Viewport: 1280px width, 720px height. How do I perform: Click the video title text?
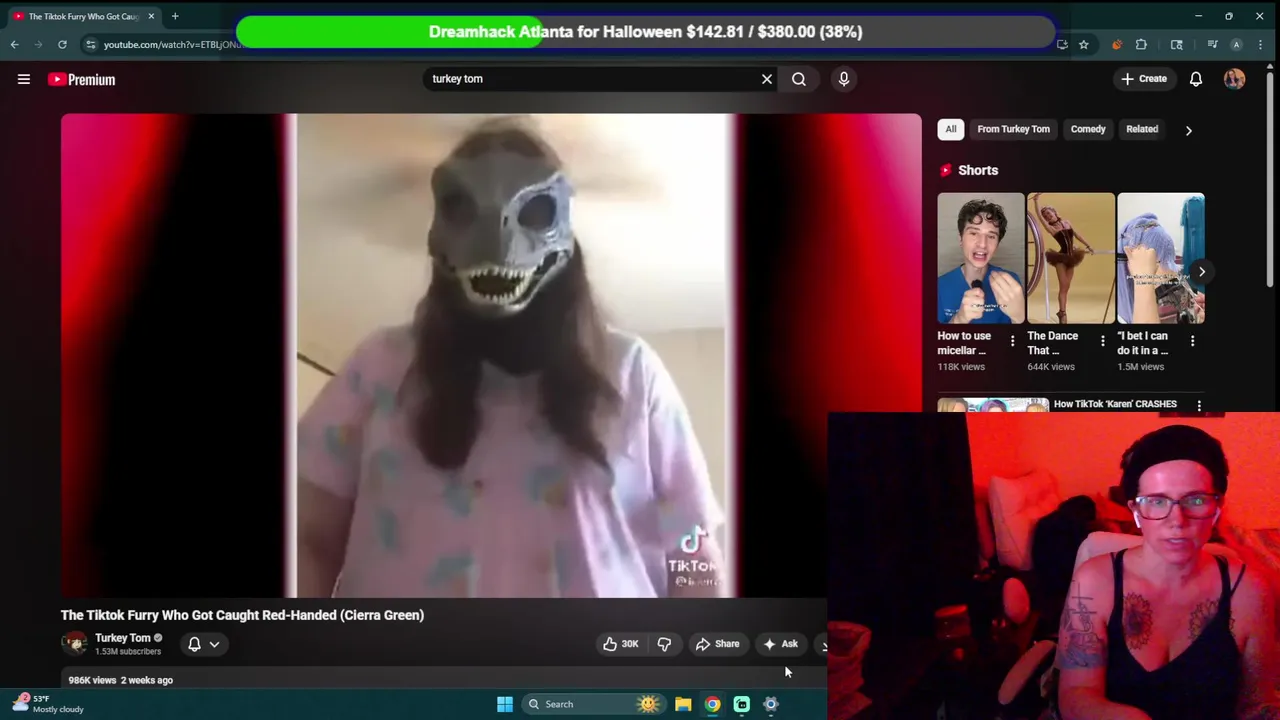click(242, 615)
